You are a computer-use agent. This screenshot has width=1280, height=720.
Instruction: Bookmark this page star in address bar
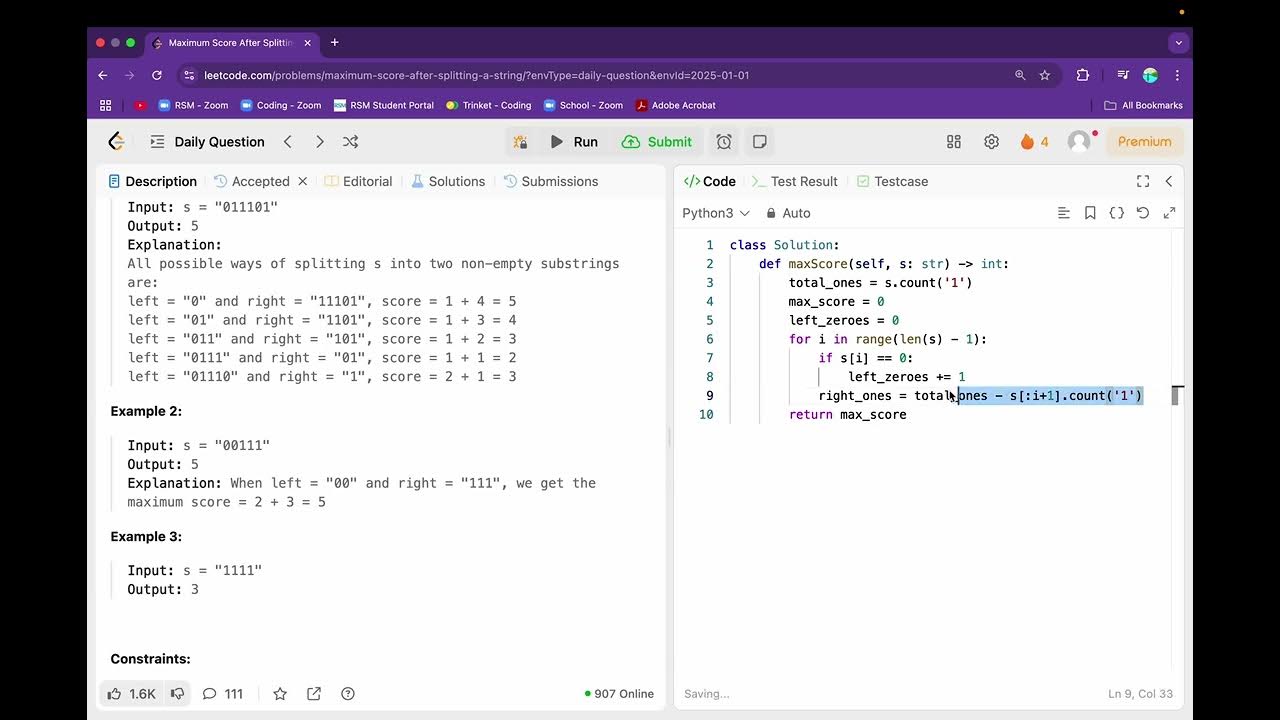click(1045, 75)
